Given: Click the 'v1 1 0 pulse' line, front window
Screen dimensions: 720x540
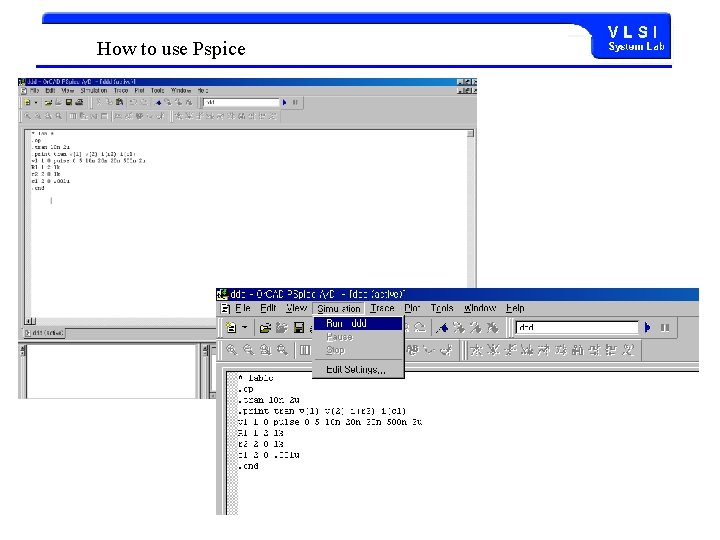Looking at the screenshot, I should pos(330,422).
